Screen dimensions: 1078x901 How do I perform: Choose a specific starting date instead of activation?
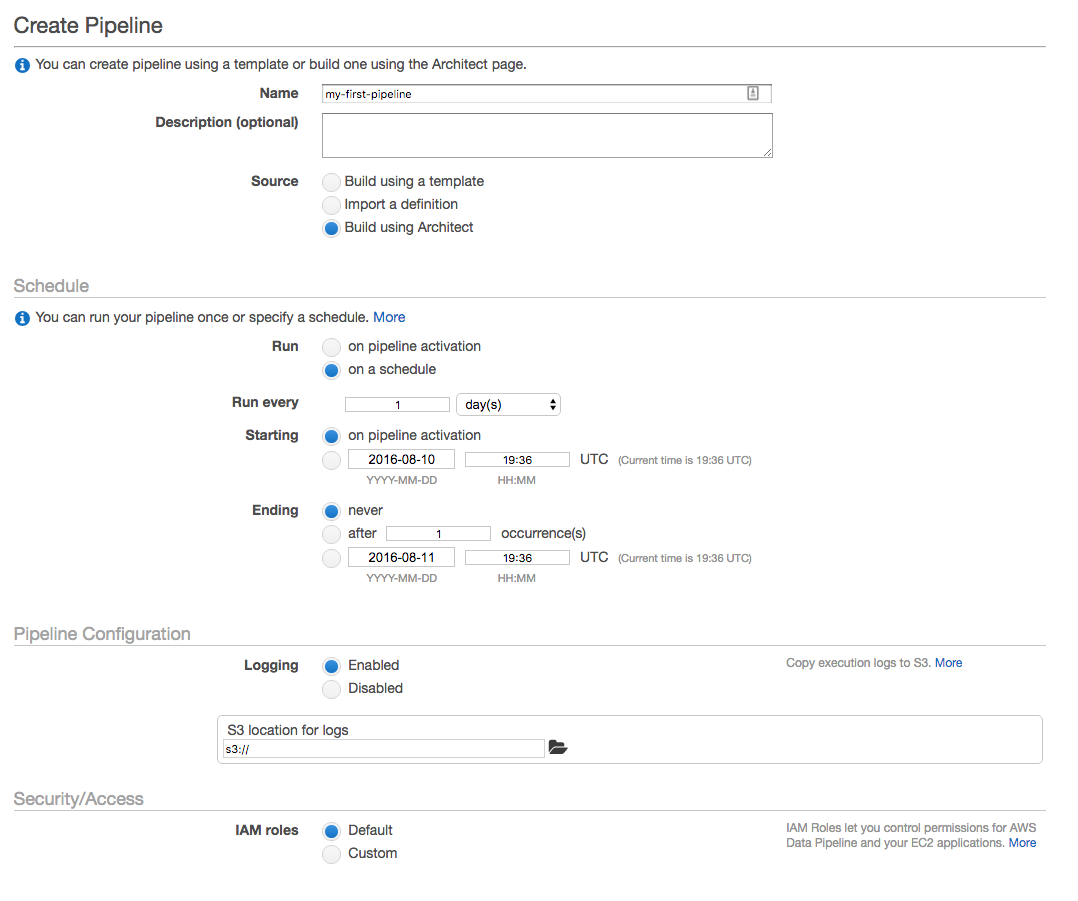pos(331,460)
